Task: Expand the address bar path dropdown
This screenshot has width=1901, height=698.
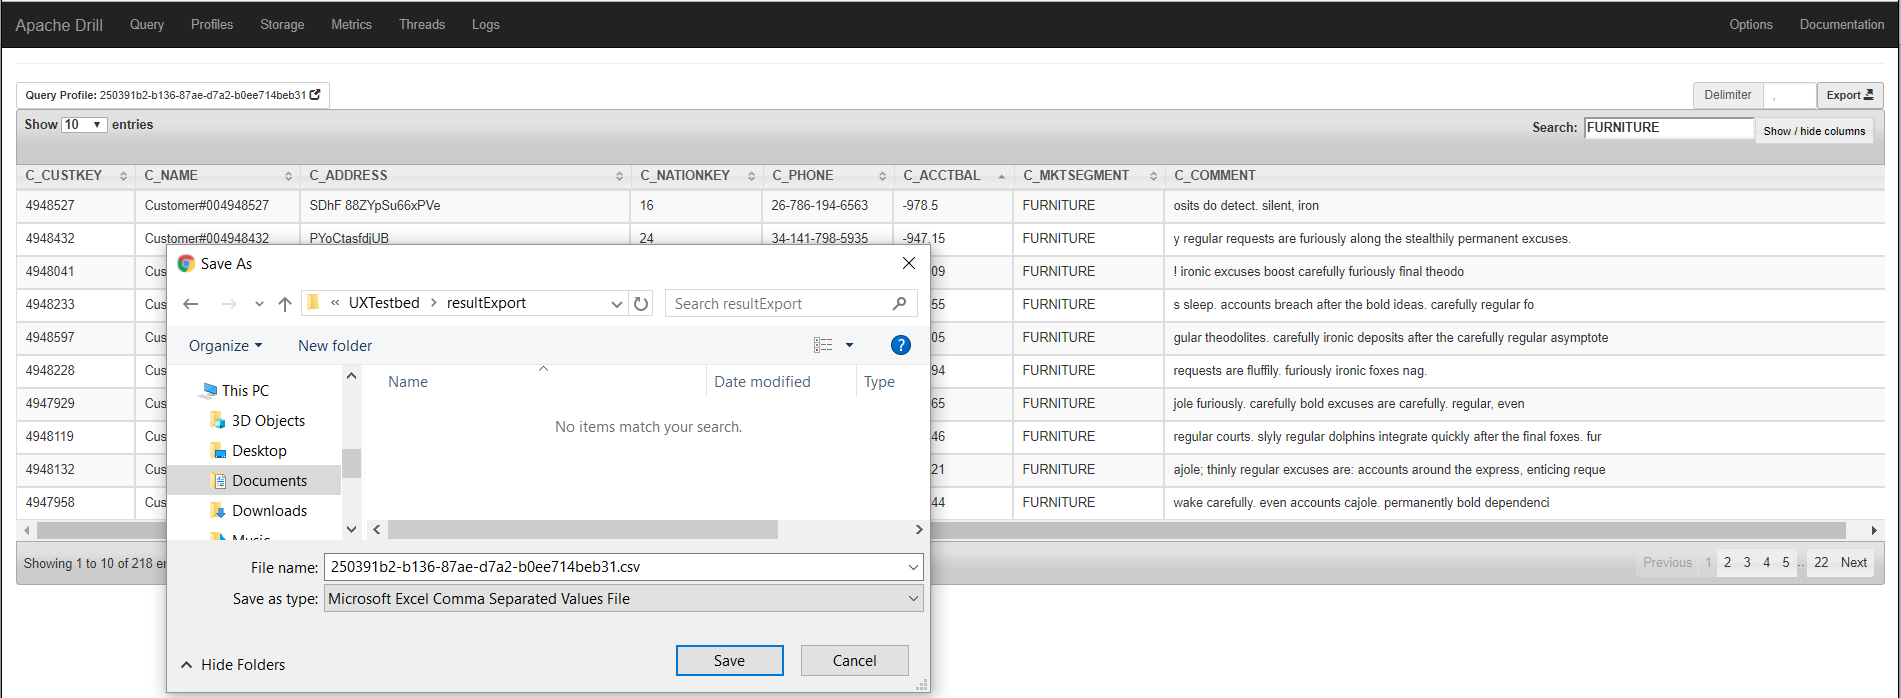Action: (616, 304)
